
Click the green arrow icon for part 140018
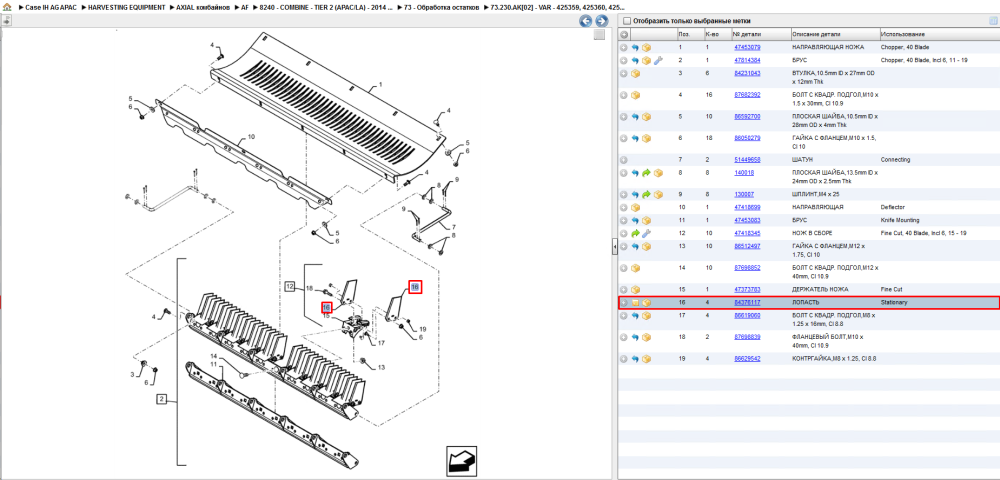646,173
